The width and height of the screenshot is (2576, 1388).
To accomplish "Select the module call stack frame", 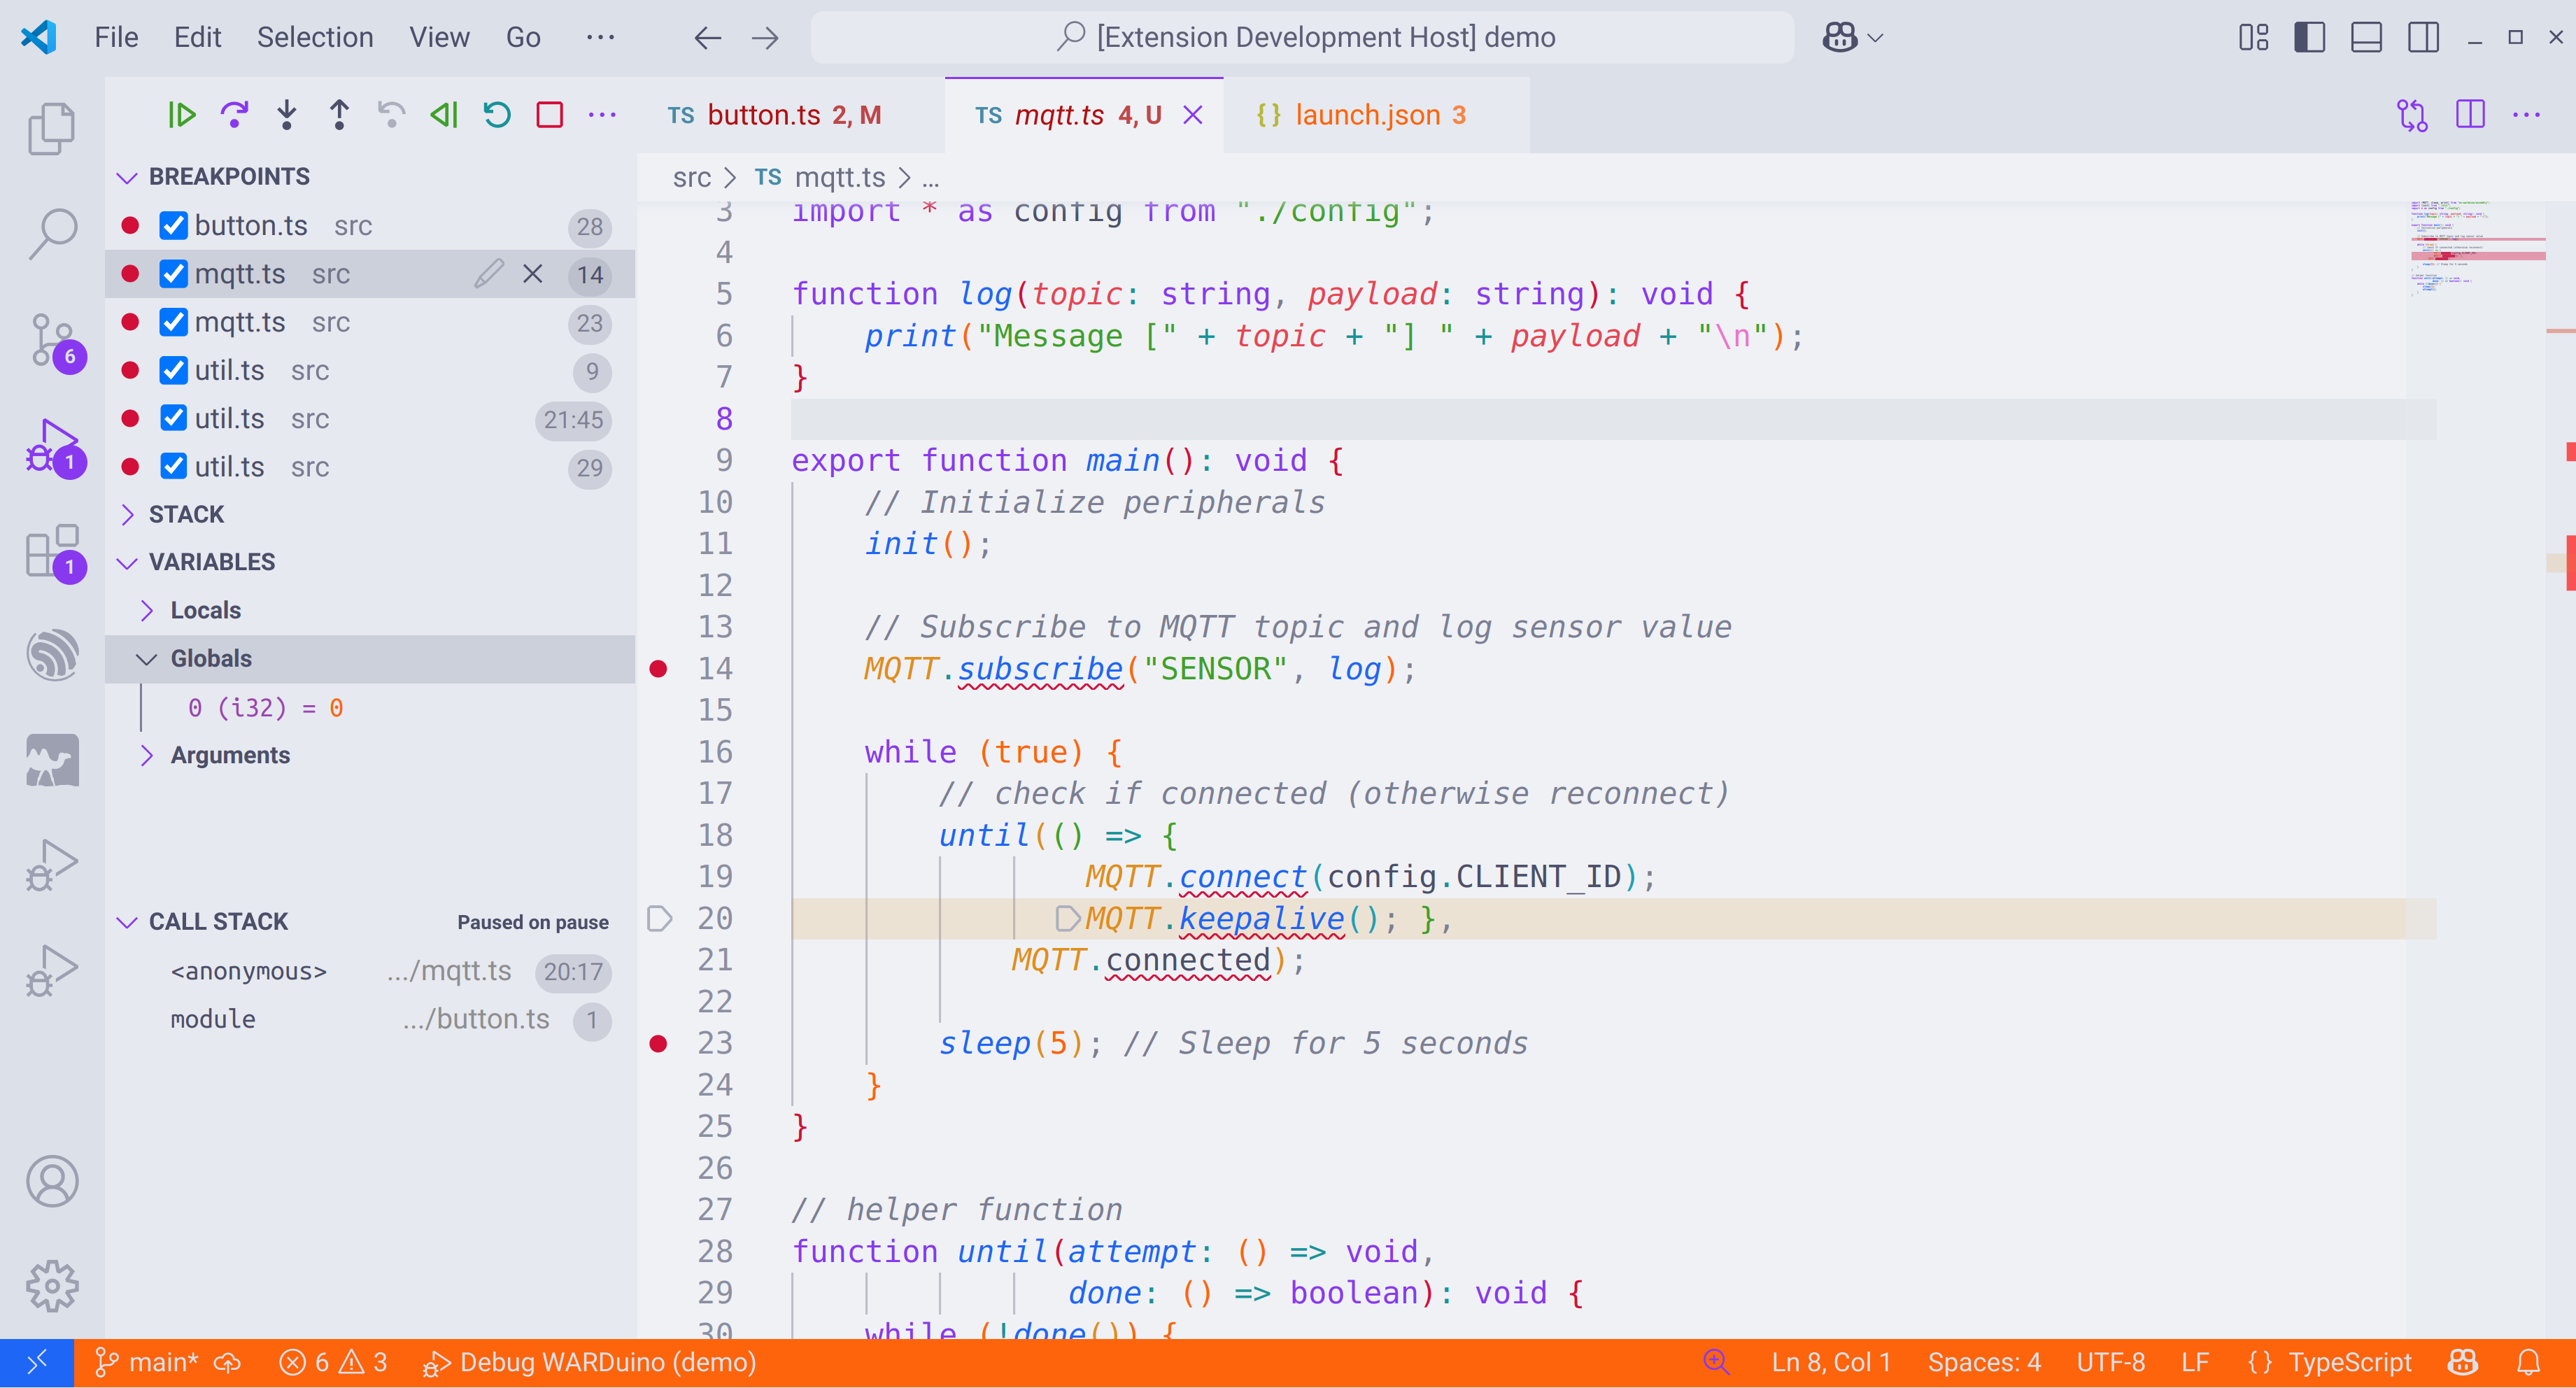I will click(370, 1020).
